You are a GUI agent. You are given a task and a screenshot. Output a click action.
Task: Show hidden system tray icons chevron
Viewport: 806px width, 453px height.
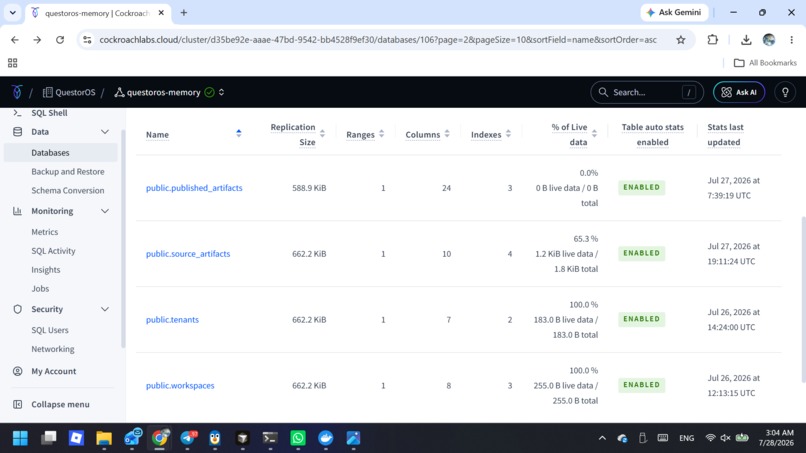tap(602, 438)
